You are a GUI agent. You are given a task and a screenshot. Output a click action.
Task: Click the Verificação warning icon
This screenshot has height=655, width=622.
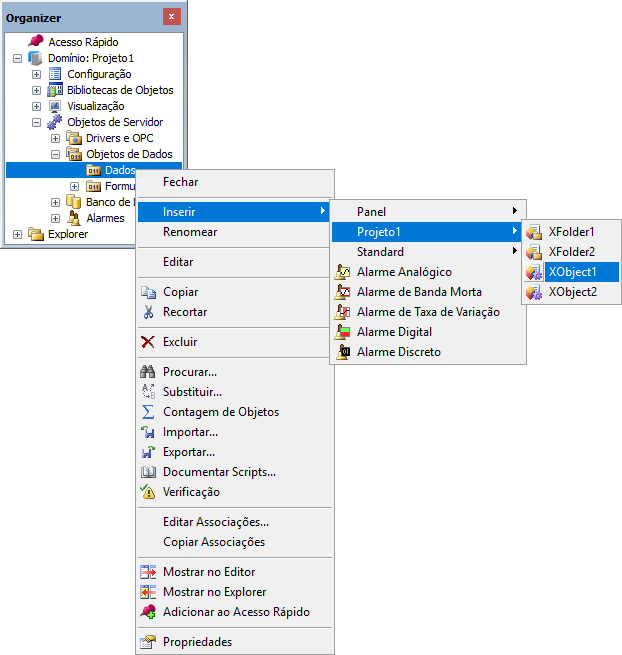(148, 492)
